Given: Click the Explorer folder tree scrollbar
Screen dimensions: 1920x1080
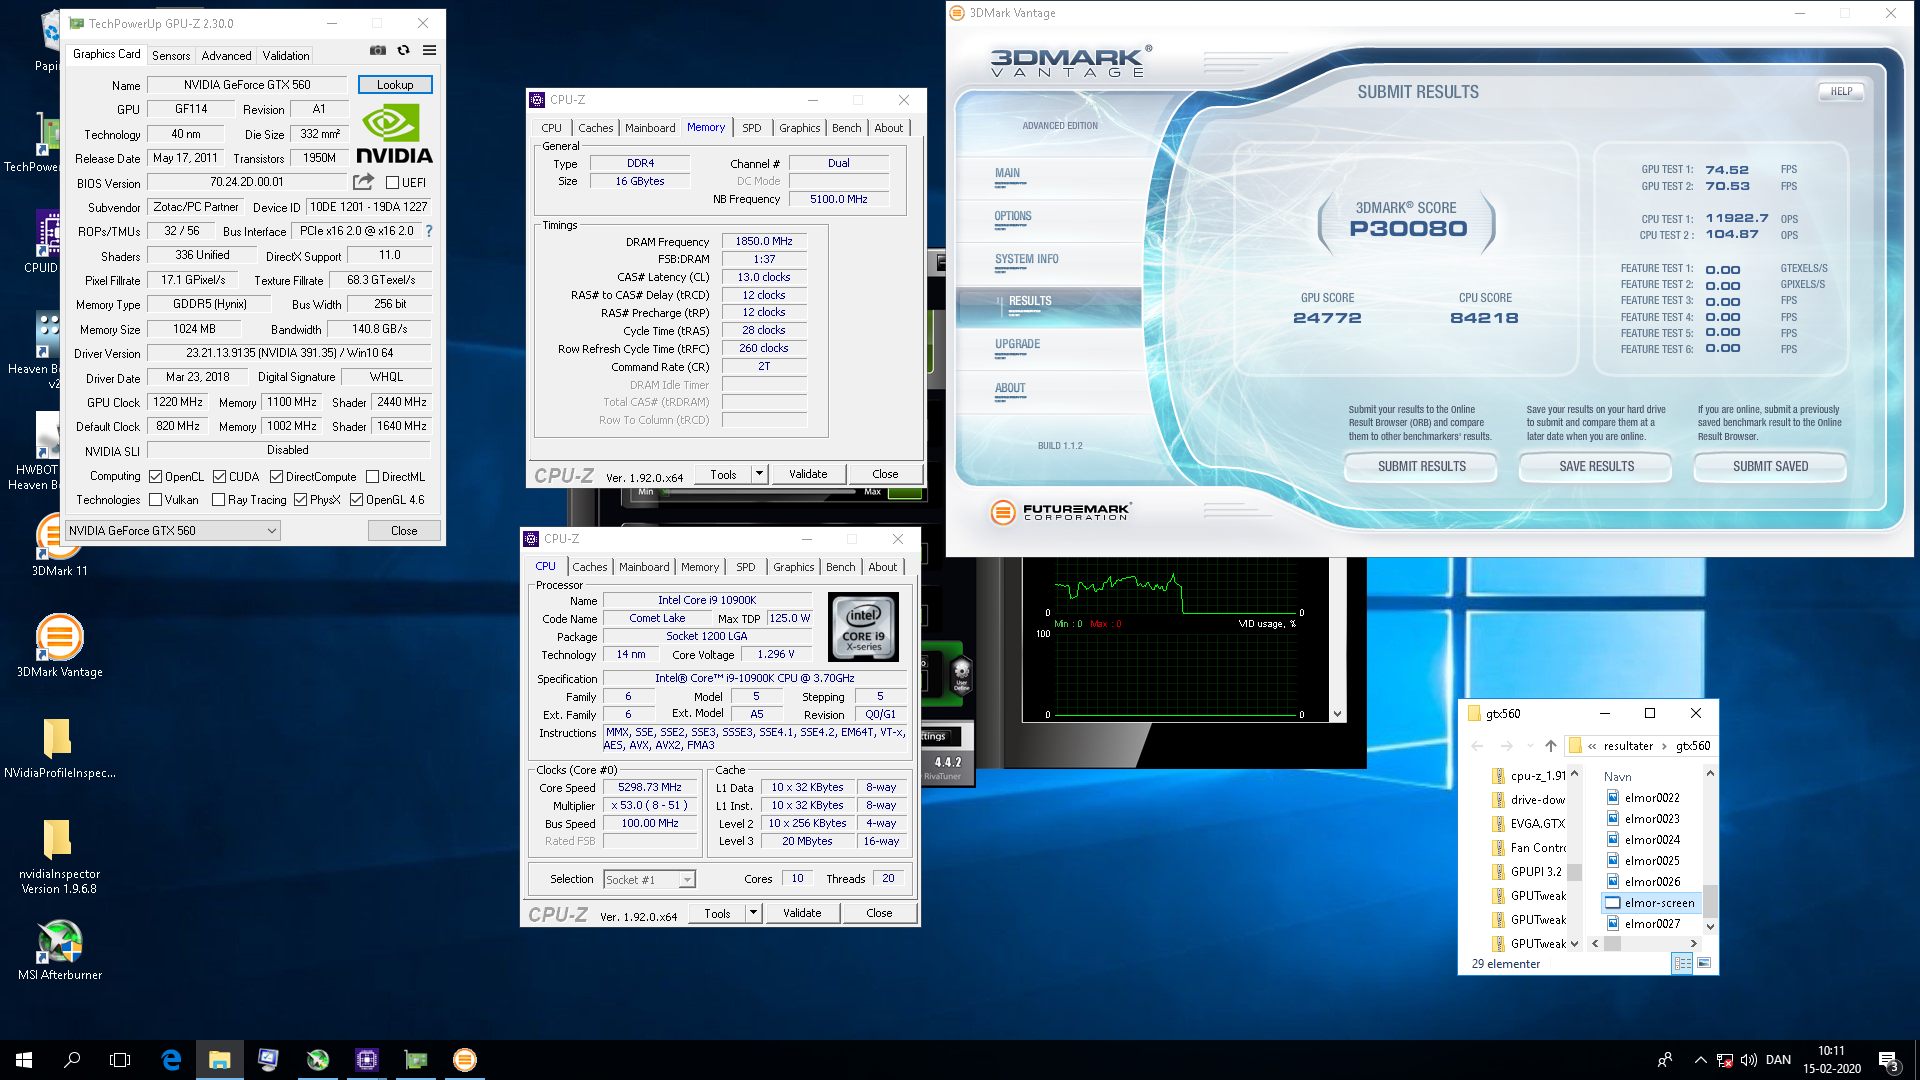Looking at the screenshot, I should coord(1574,860).
